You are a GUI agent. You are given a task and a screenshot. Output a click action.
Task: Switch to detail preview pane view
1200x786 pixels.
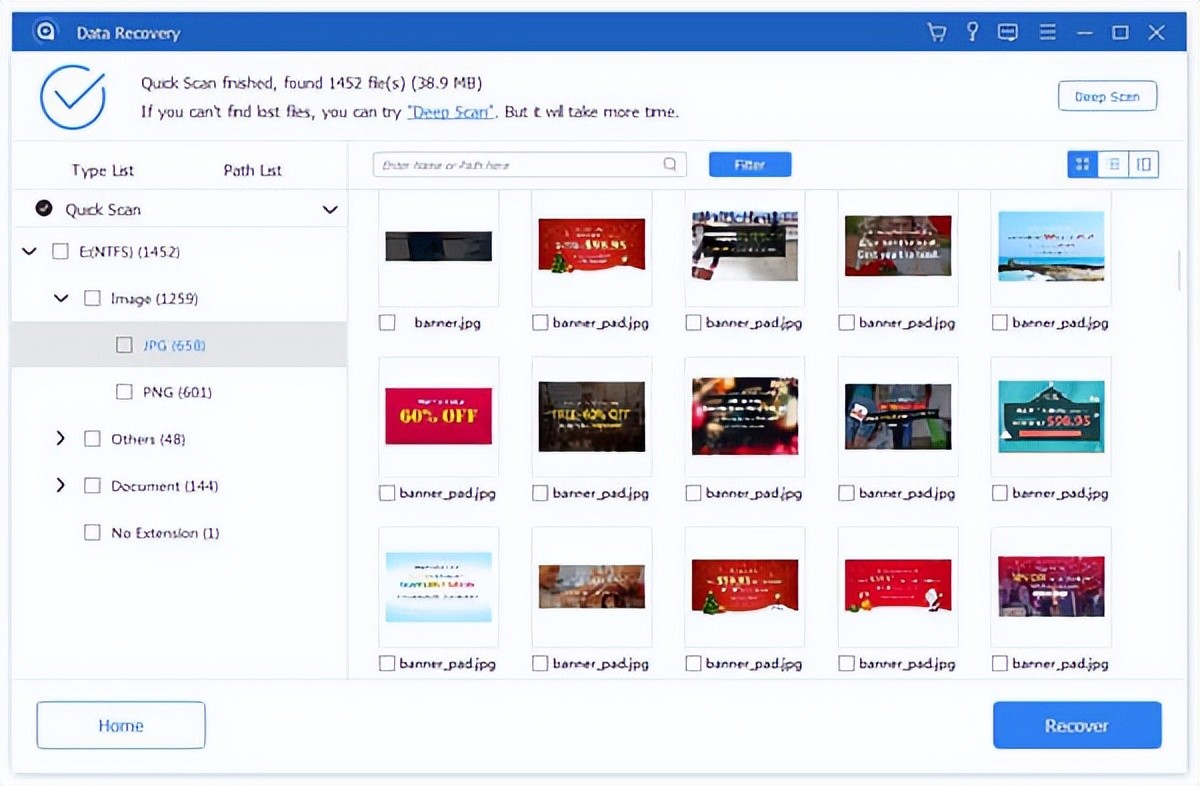(x=1144, y=165)
